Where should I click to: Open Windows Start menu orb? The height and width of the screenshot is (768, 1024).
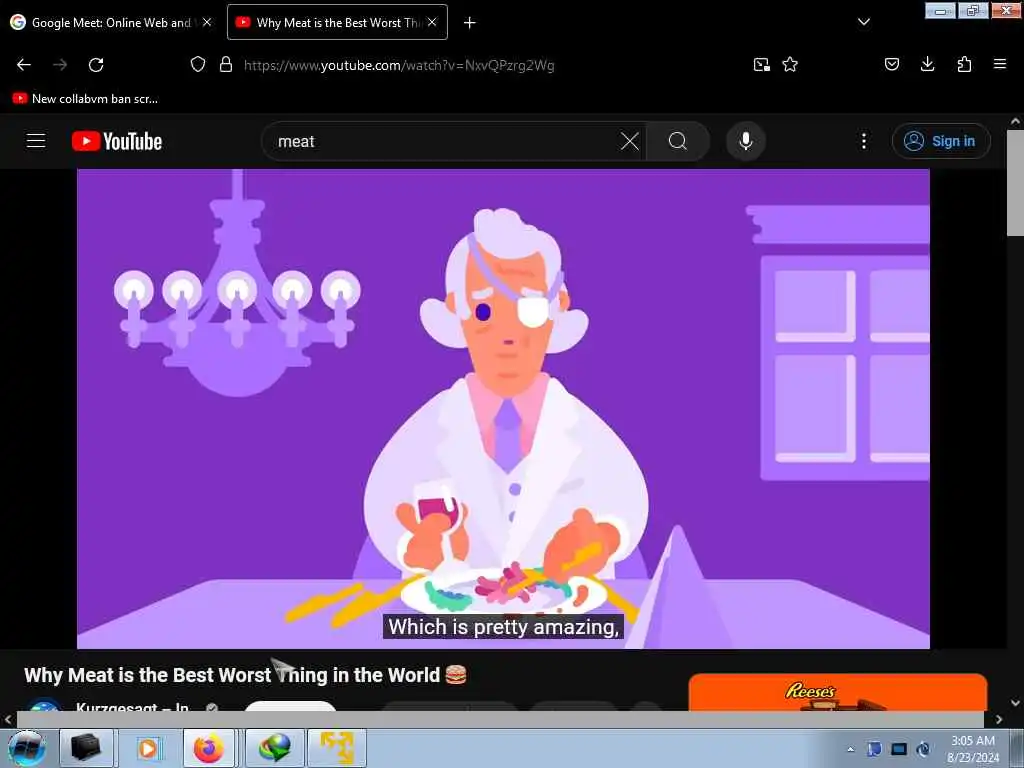tap(27, 748)
